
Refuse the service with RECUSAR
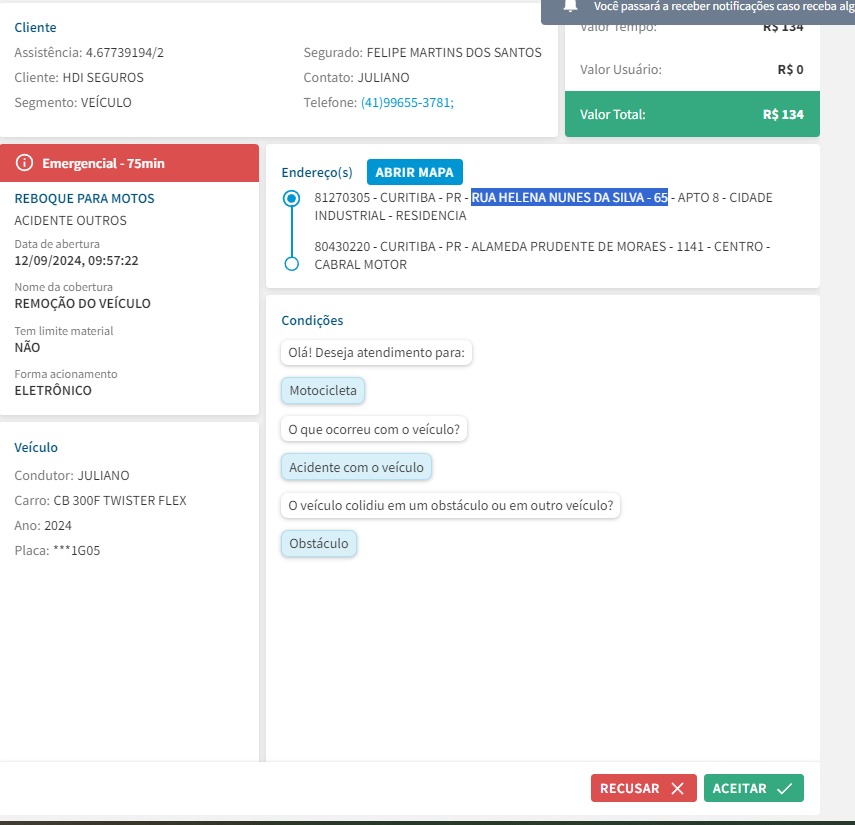tap(643, 788)
